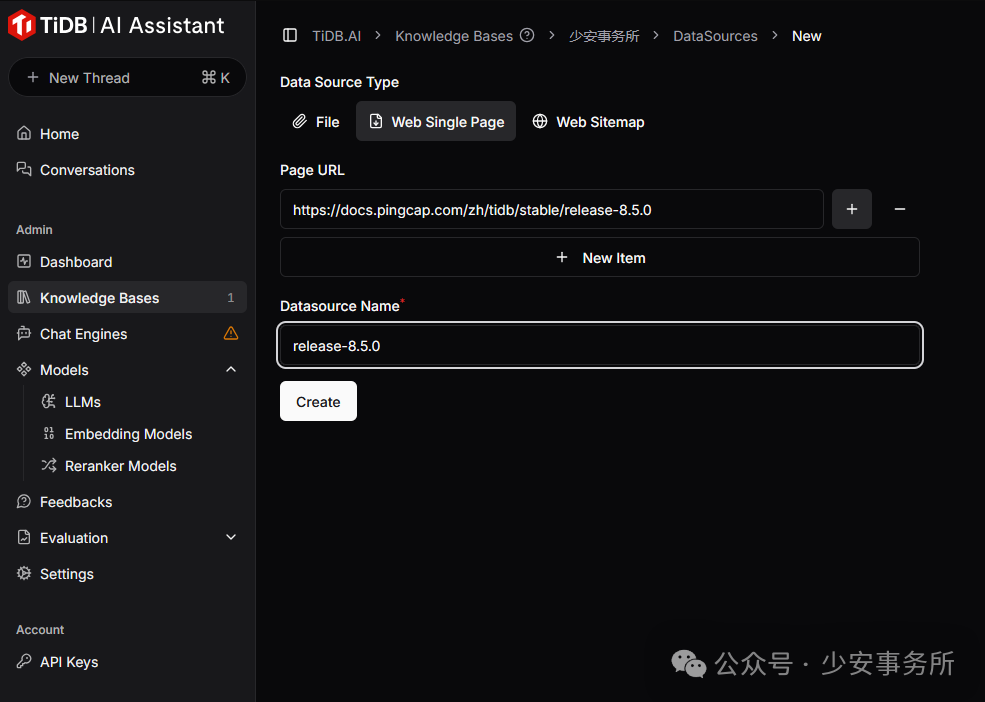Select File data source type

coord(316,121)
